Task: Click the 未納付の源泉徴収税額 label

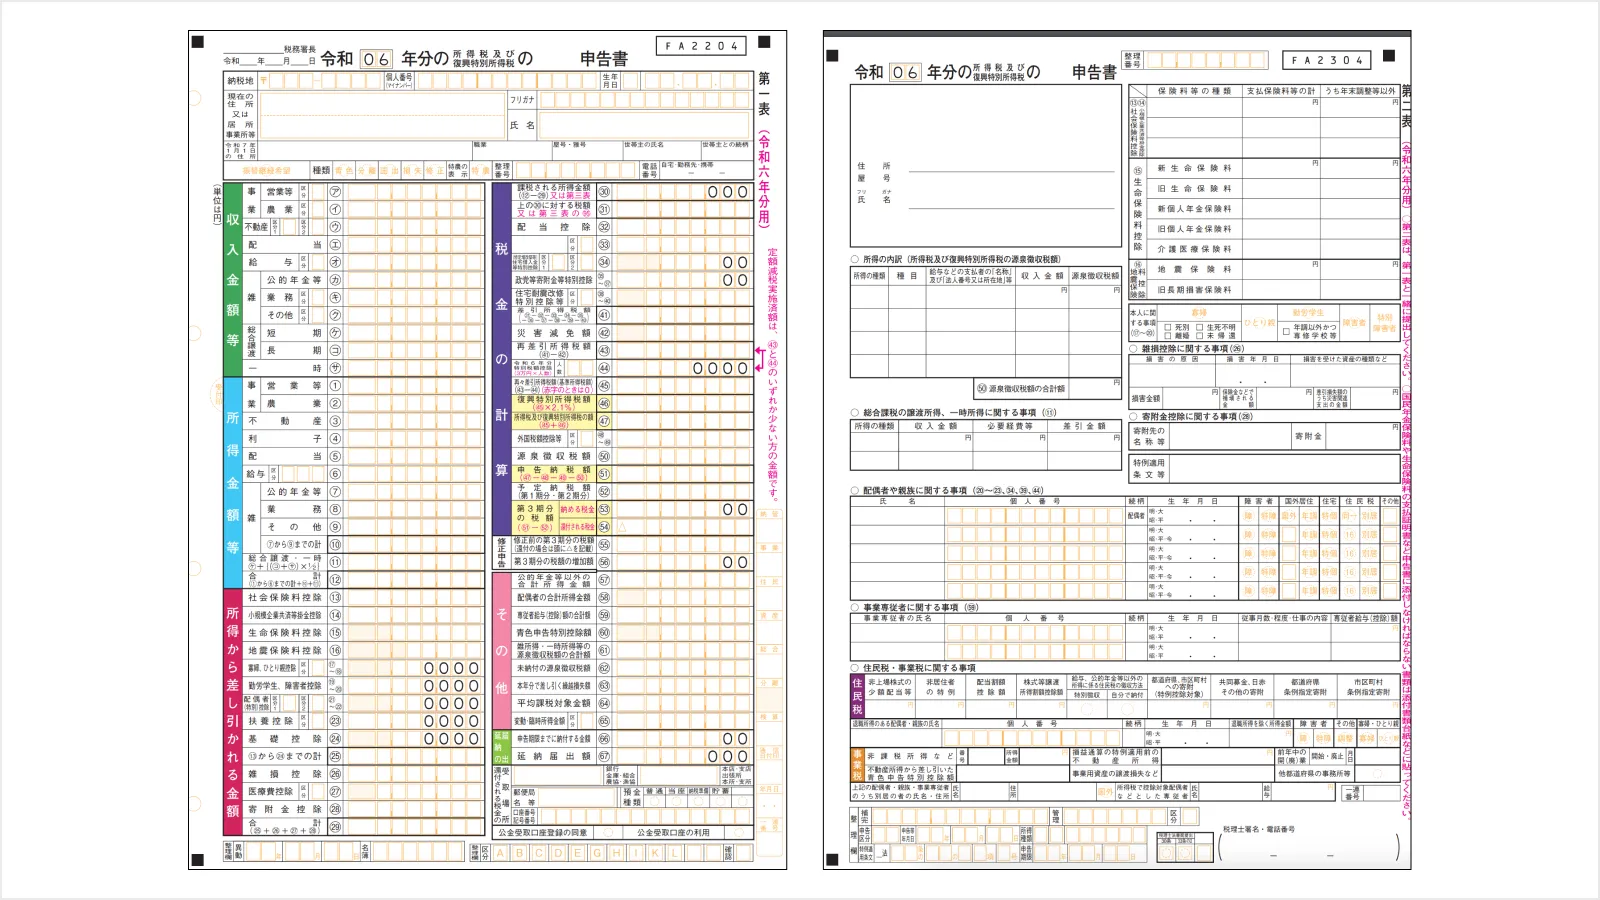Action: (554, 668)
